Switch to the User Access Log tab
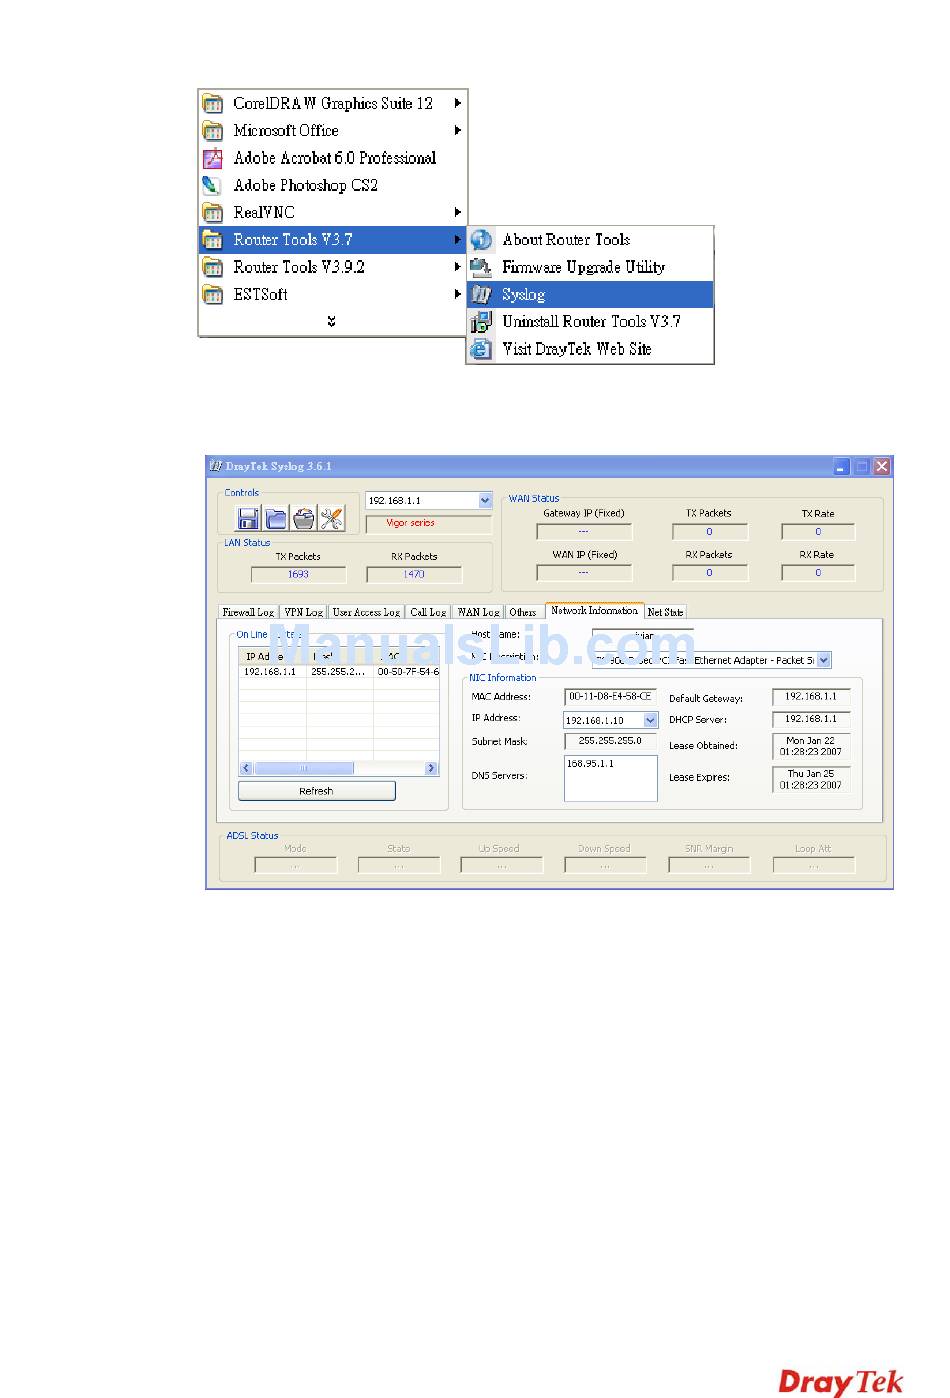The height and width of the screenshot is (1398, 950). (366, 612)
